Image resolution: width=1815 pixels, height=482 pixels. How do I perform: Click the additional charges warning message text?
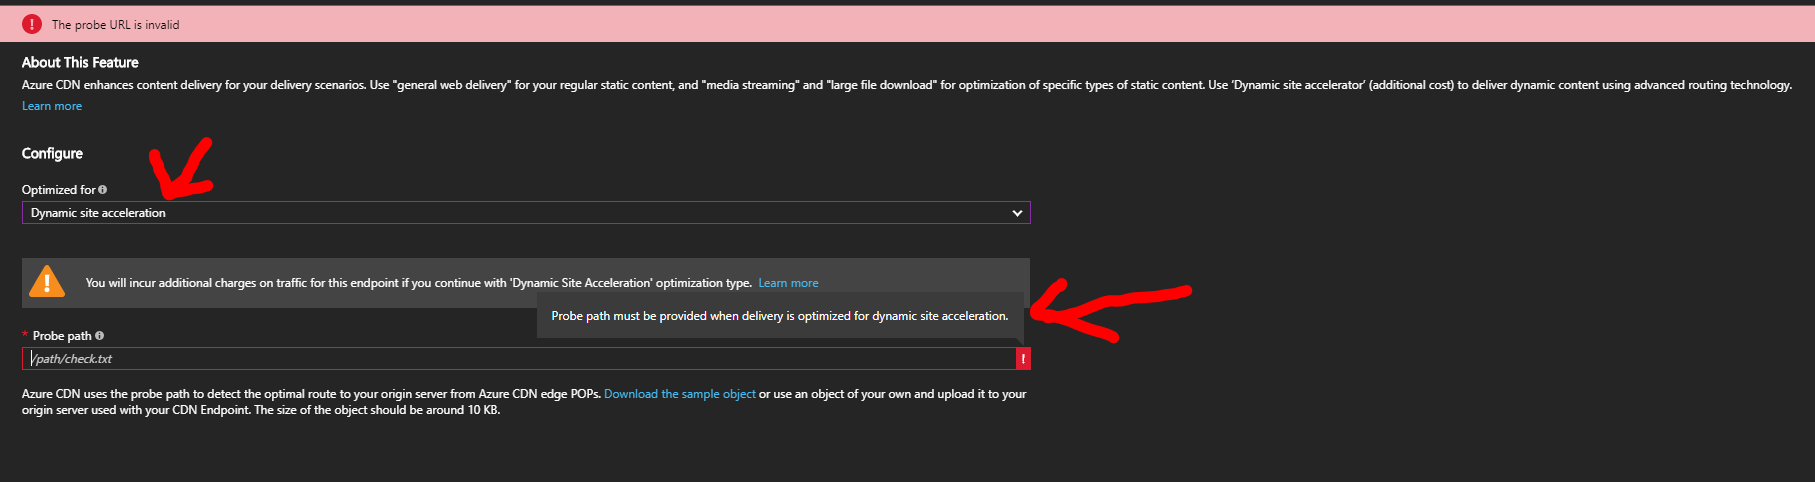(x=418, y=283)
